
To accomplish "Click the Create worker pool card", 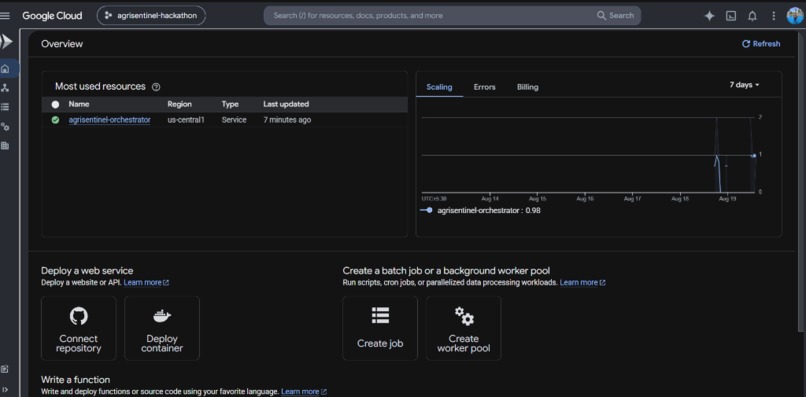I will click(463, 328).
